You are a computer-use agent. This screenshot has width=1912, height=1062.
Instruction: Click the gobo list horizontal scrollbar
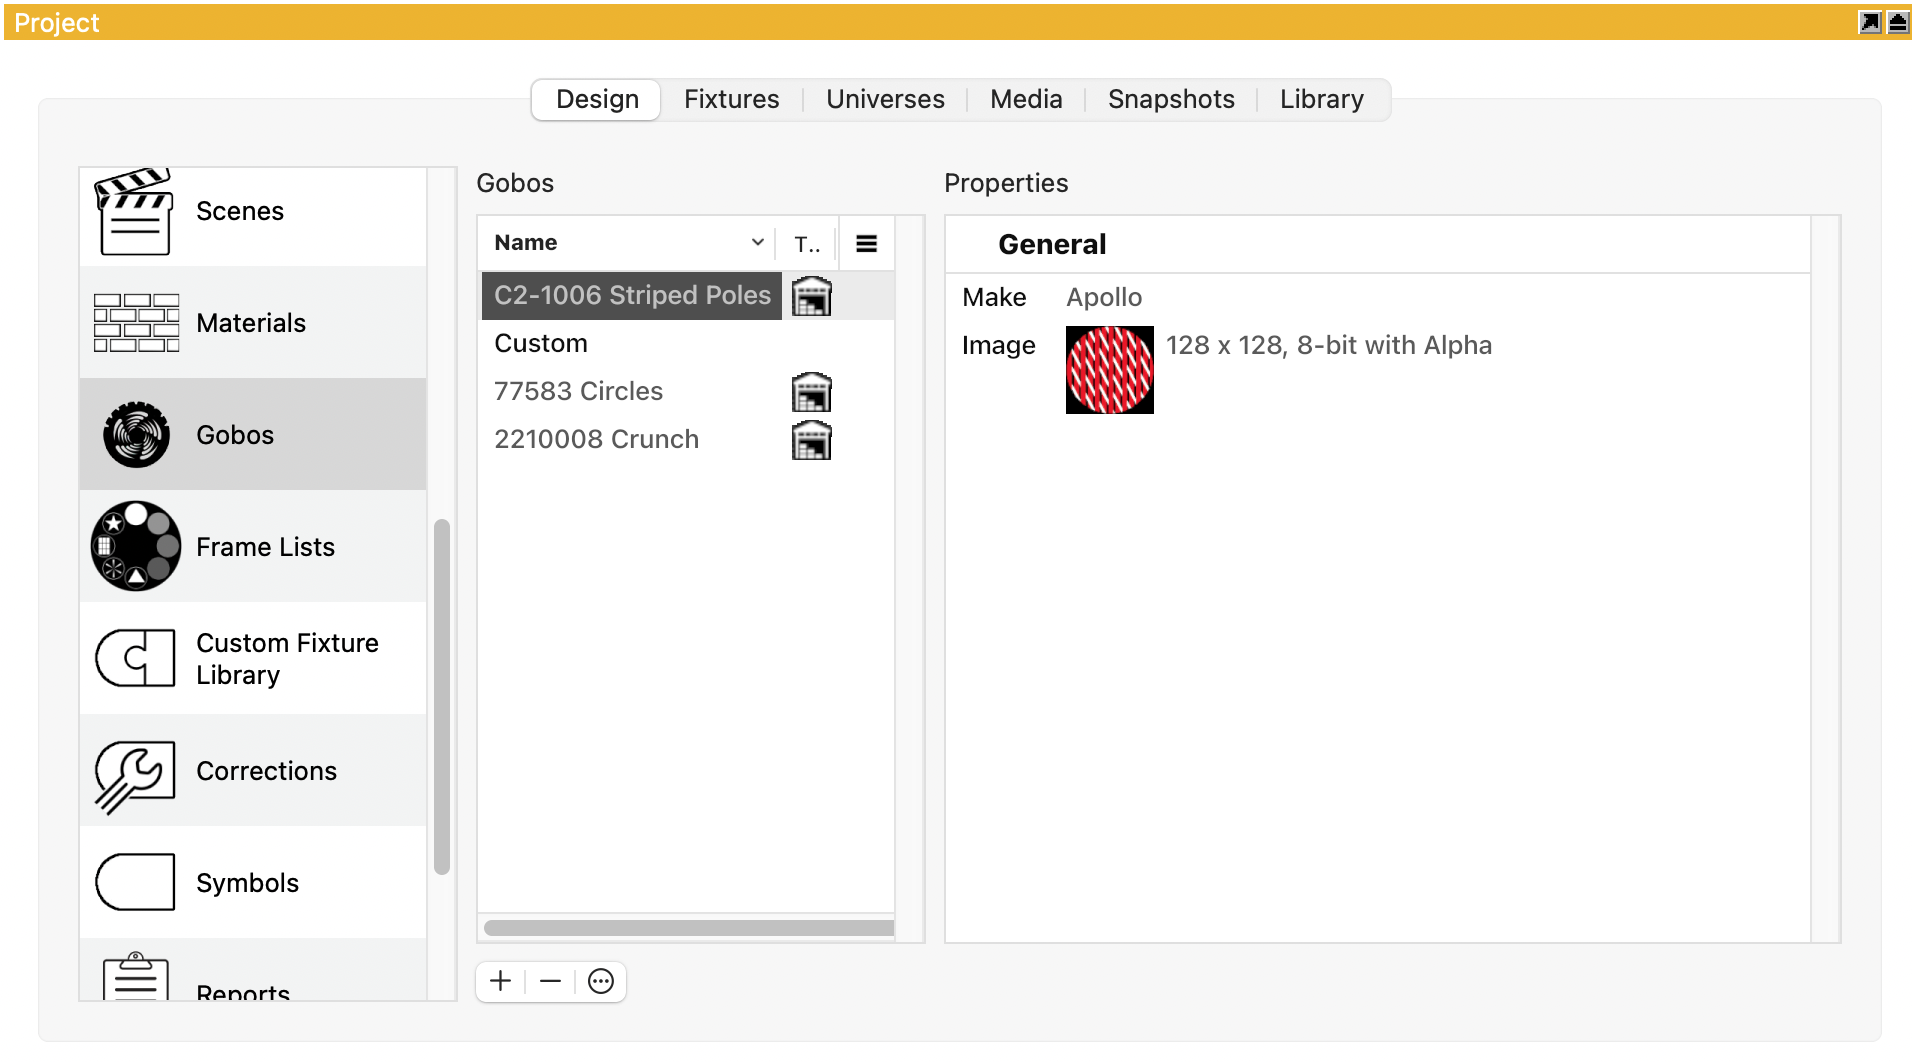[688, 928]
